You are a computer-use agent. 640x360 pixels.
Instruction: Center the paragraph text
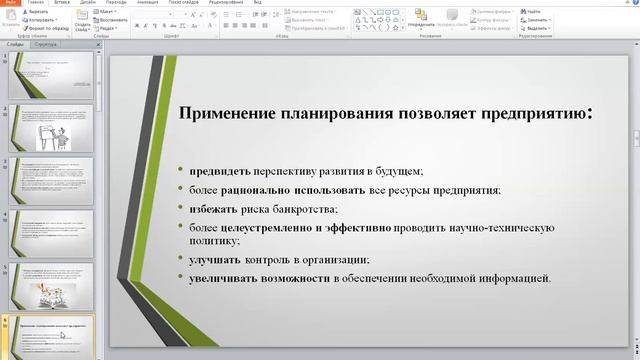tap(235, 26)
